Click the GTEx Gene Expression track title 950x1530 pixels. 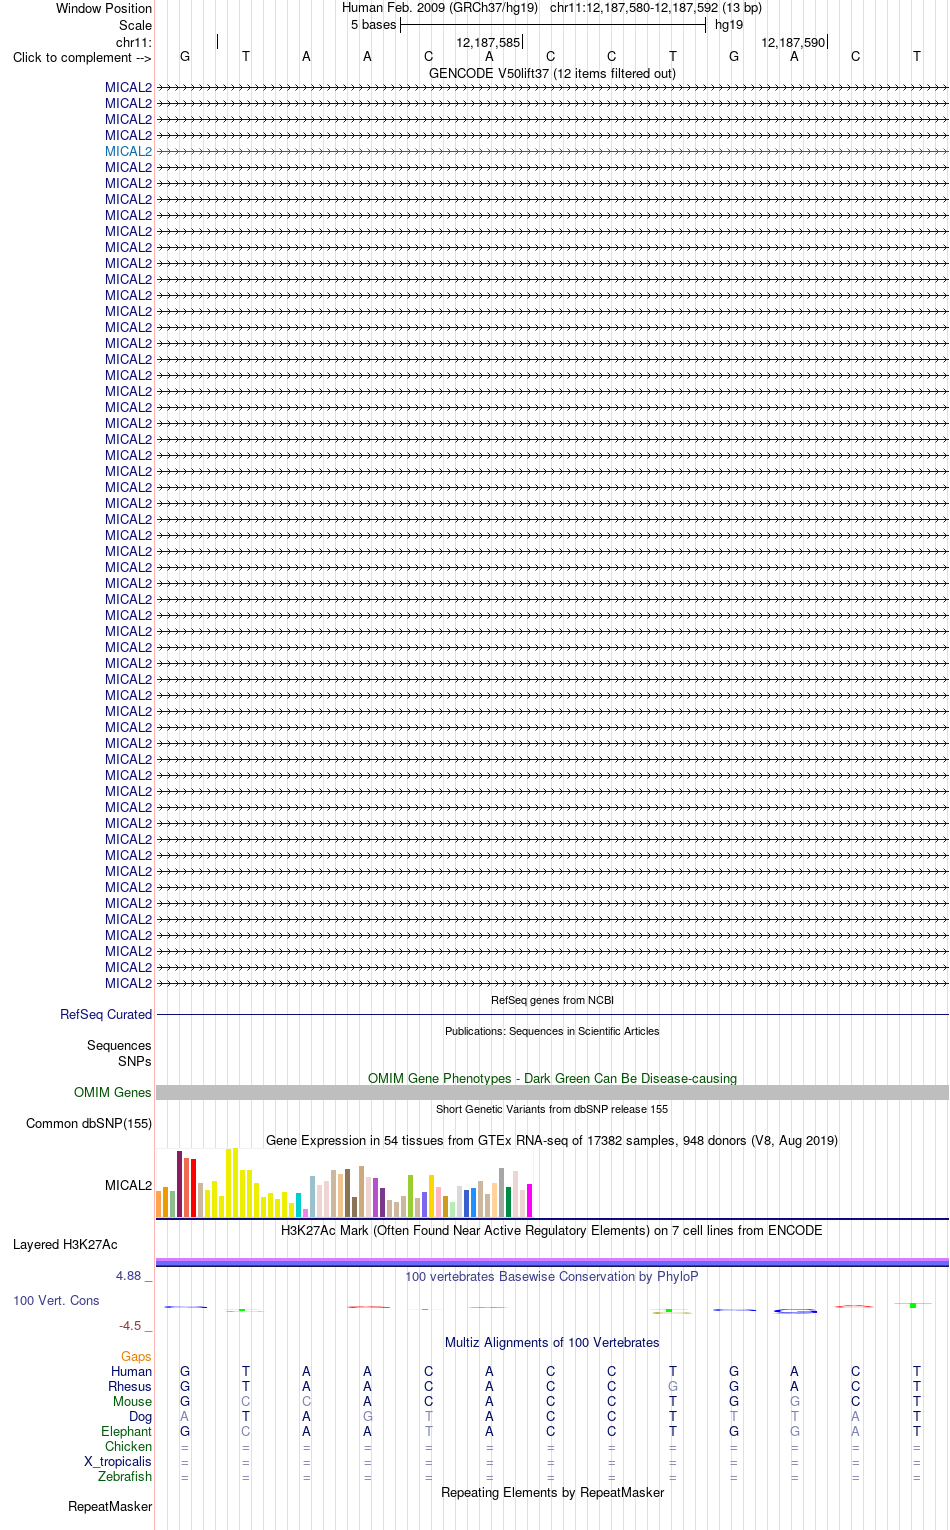click(x=552, y=1140)
